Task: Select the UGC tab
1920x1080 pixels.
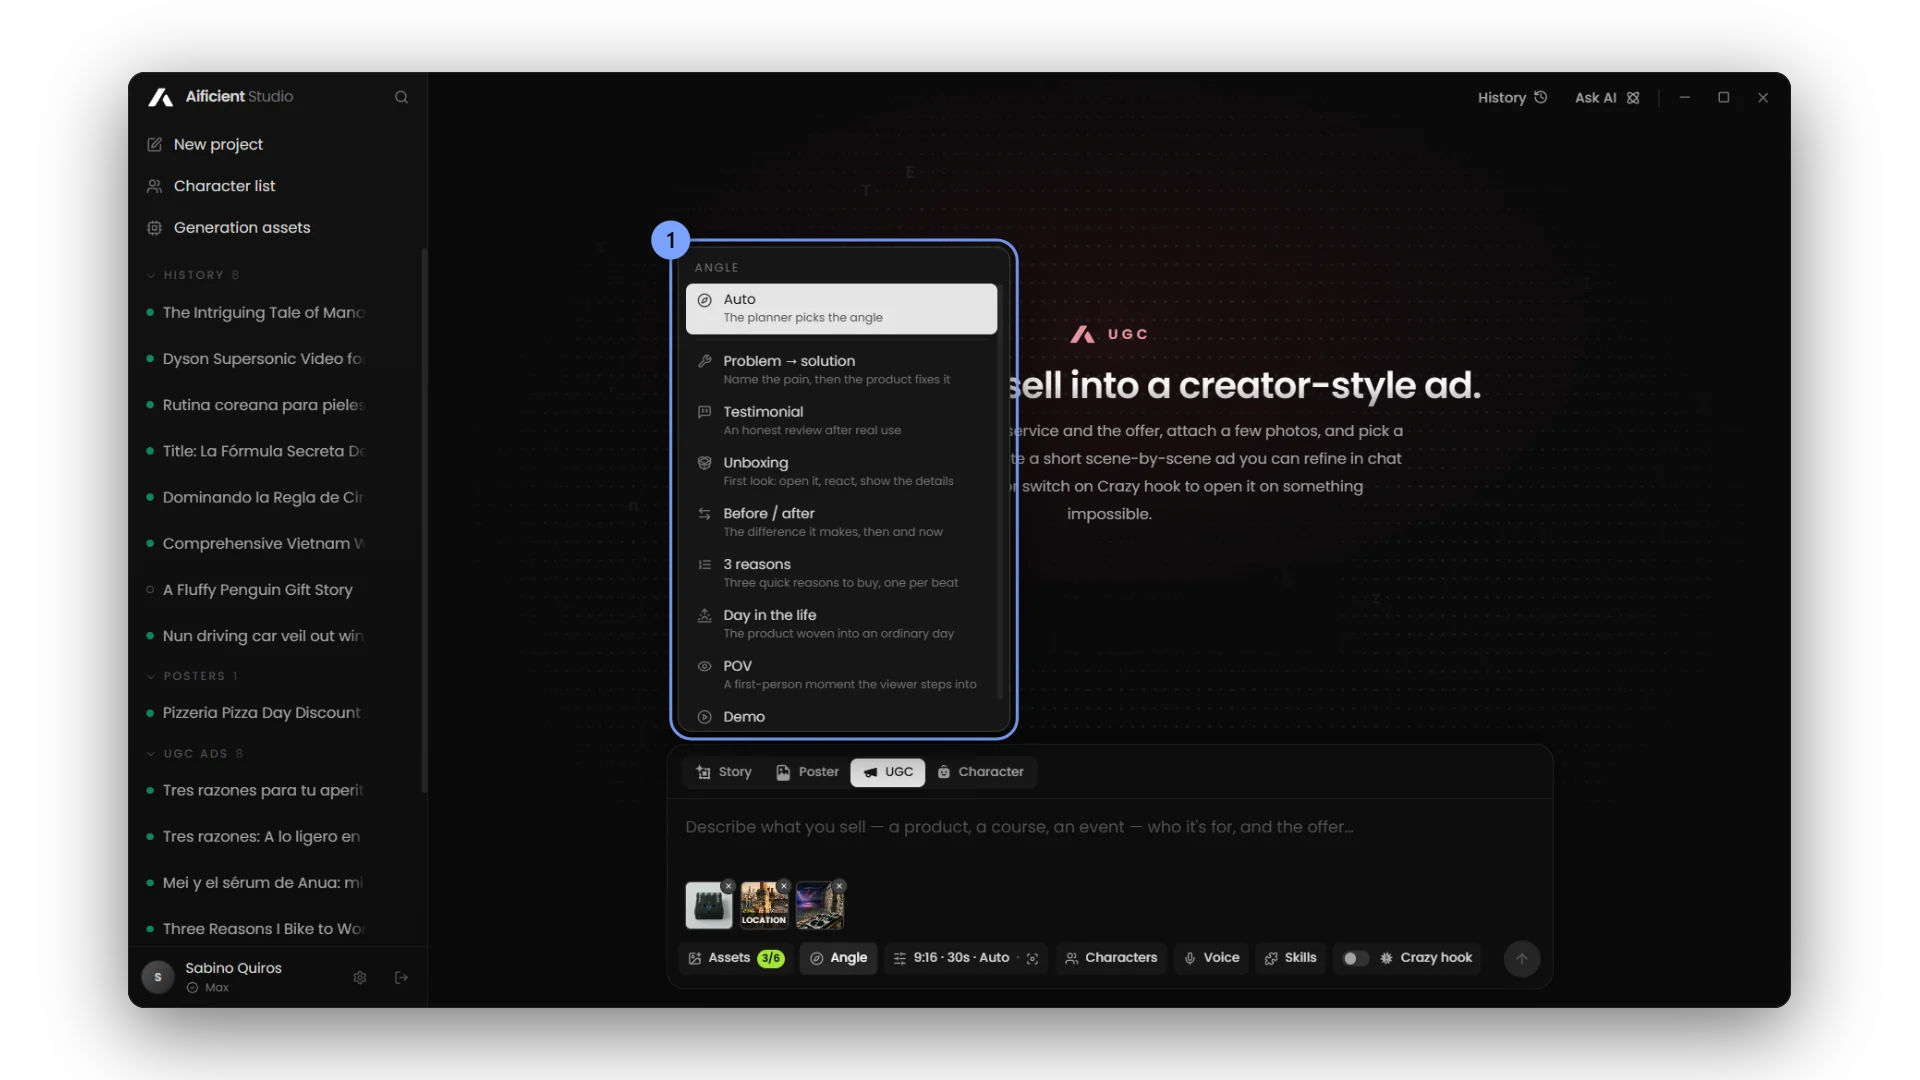Action: click(888, 772)
